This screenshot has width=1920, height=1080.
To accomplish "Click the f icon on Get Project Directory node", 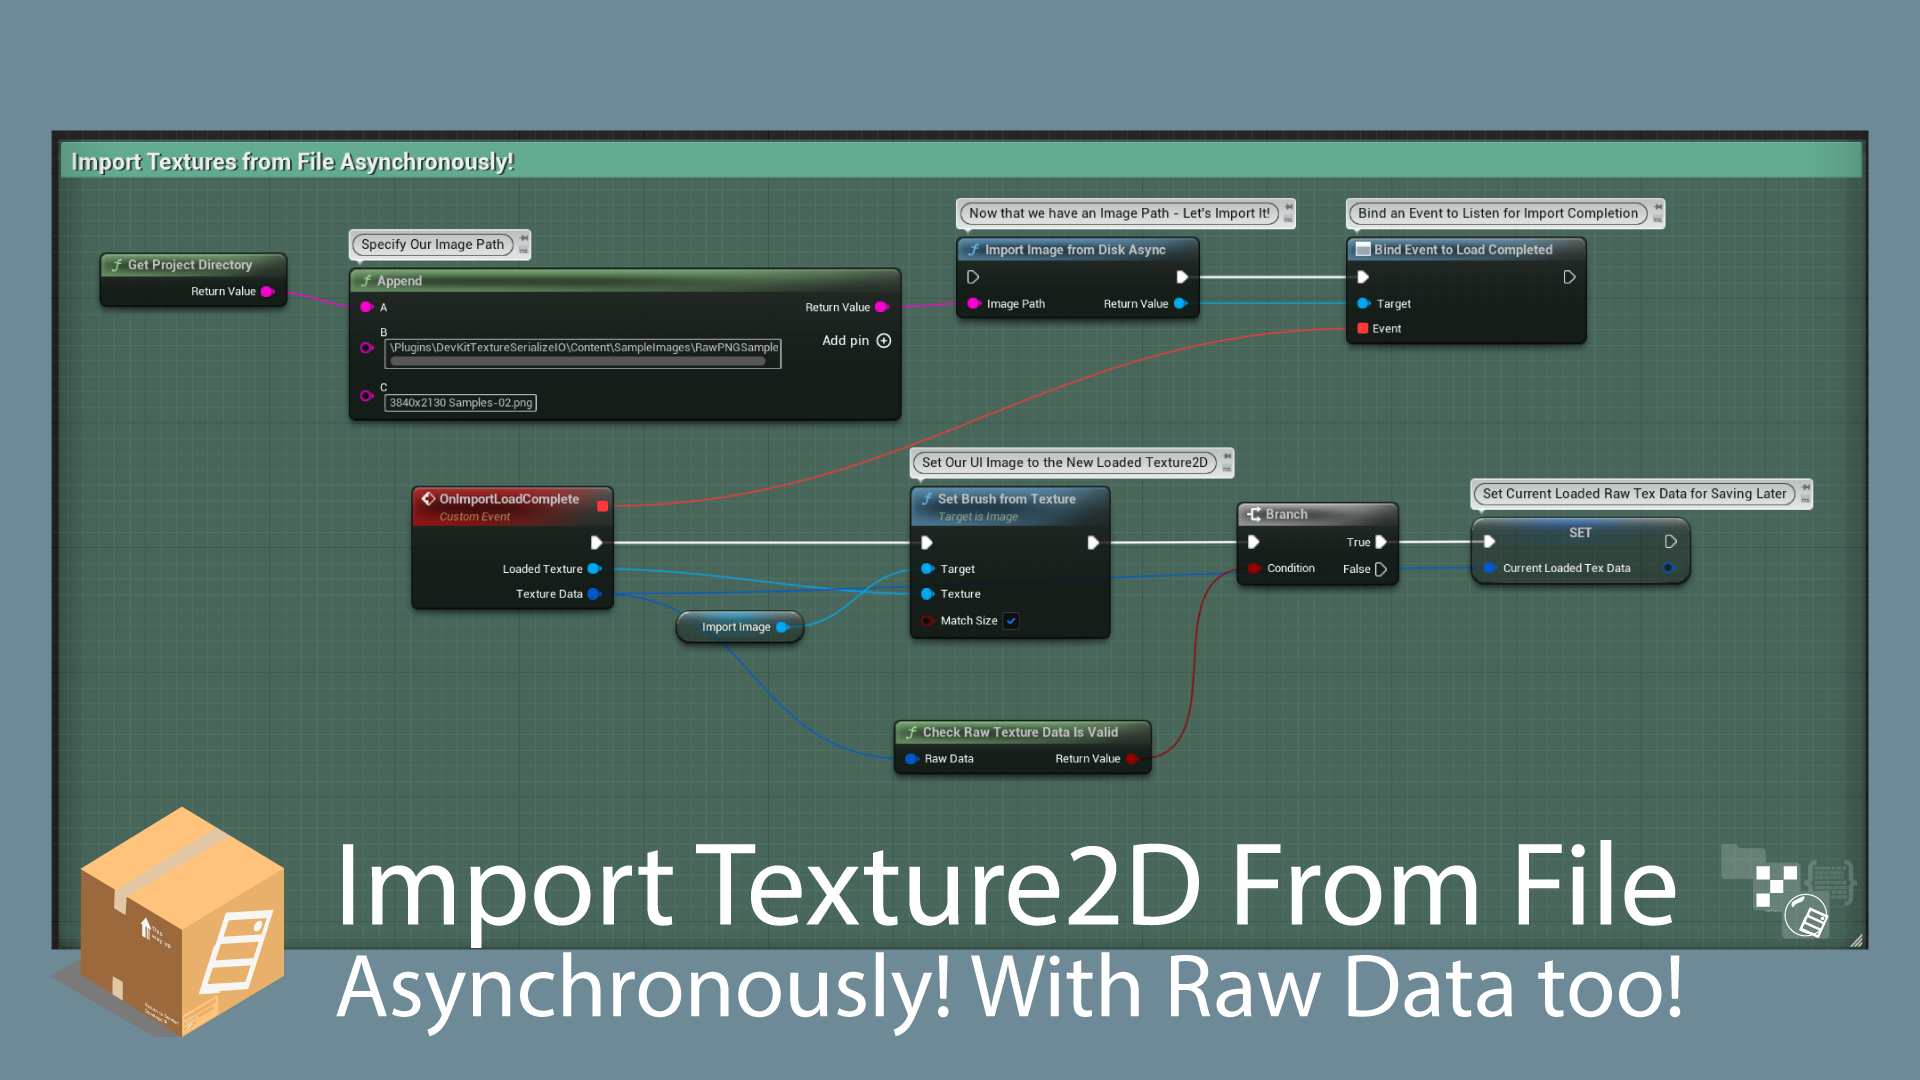I will tap(117, 264).
